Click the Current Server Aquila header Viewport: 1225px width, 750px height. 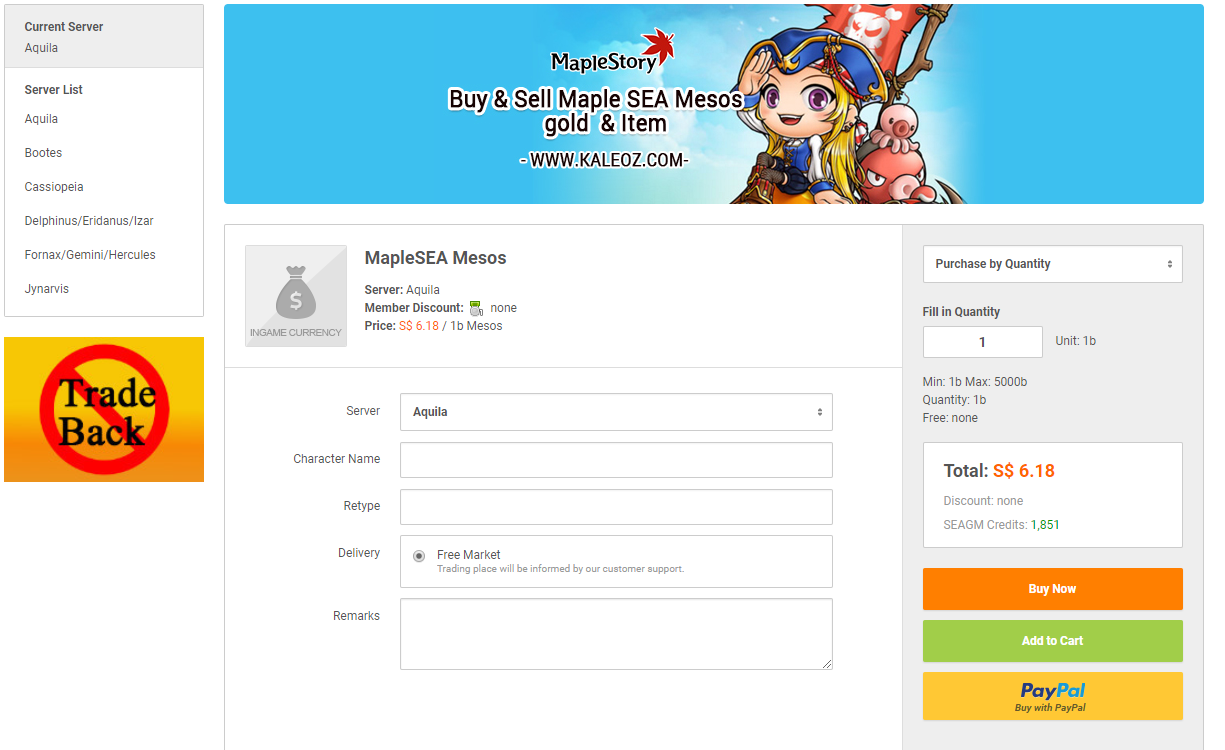pos(104,36)
